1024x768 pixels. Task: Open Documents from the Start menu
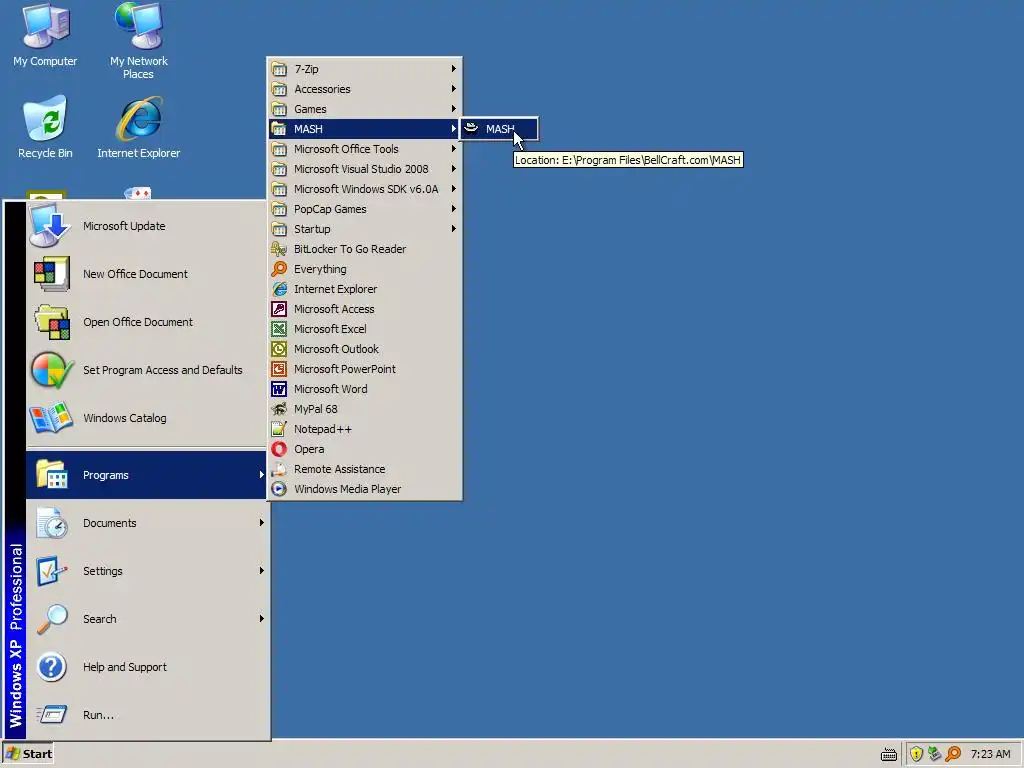tap(146, 523)
